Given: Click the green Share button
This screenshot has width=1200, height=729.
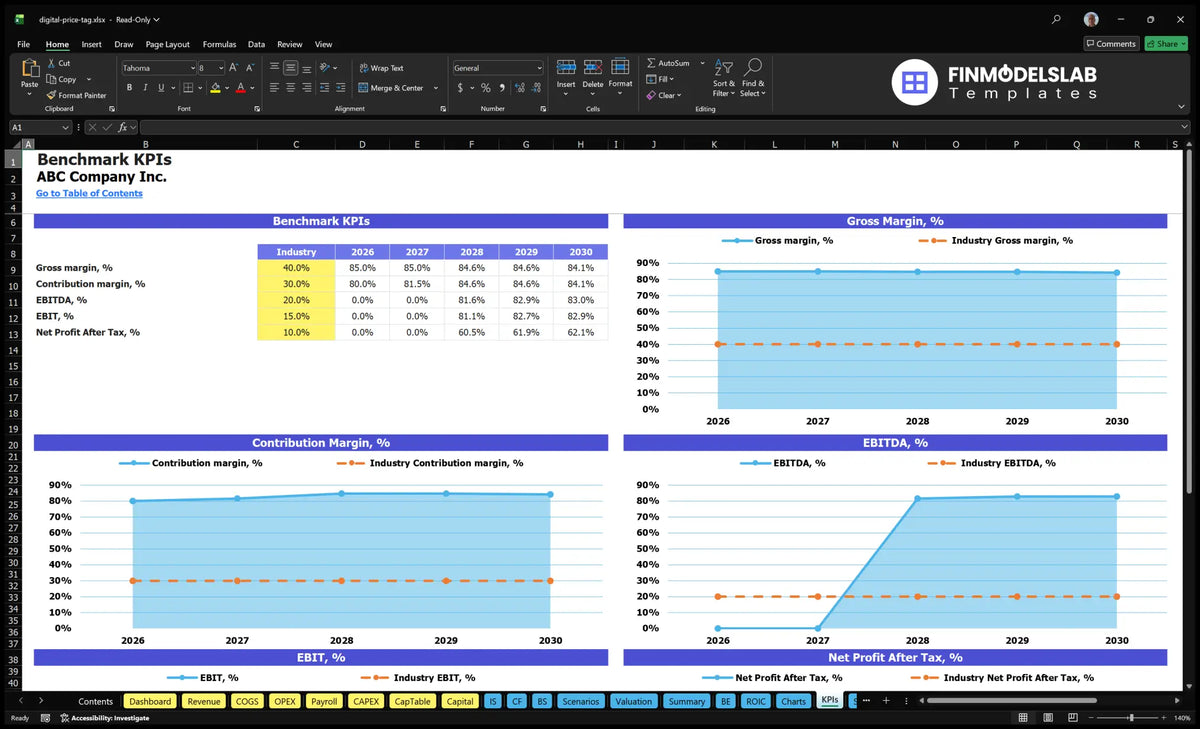Looking at the screenshot, I should click(x=1166, y=43).
